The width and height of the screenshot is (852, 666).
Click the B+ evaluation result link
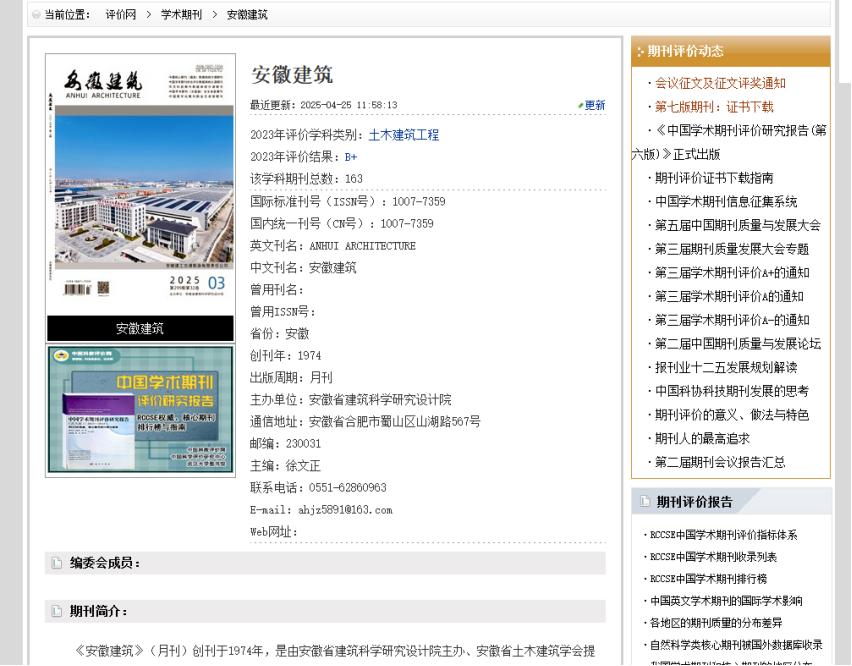(351, 157)
